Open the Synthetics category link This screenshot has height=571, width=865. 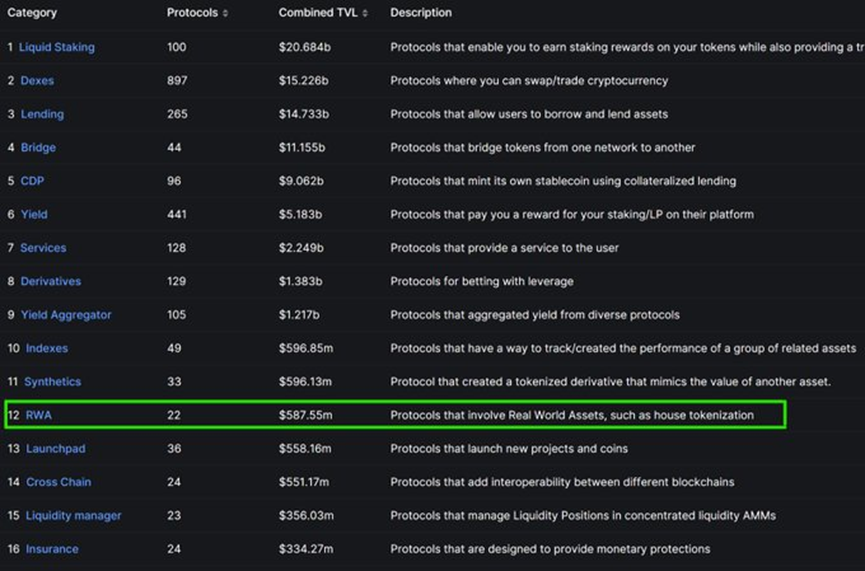click(53, 382)
